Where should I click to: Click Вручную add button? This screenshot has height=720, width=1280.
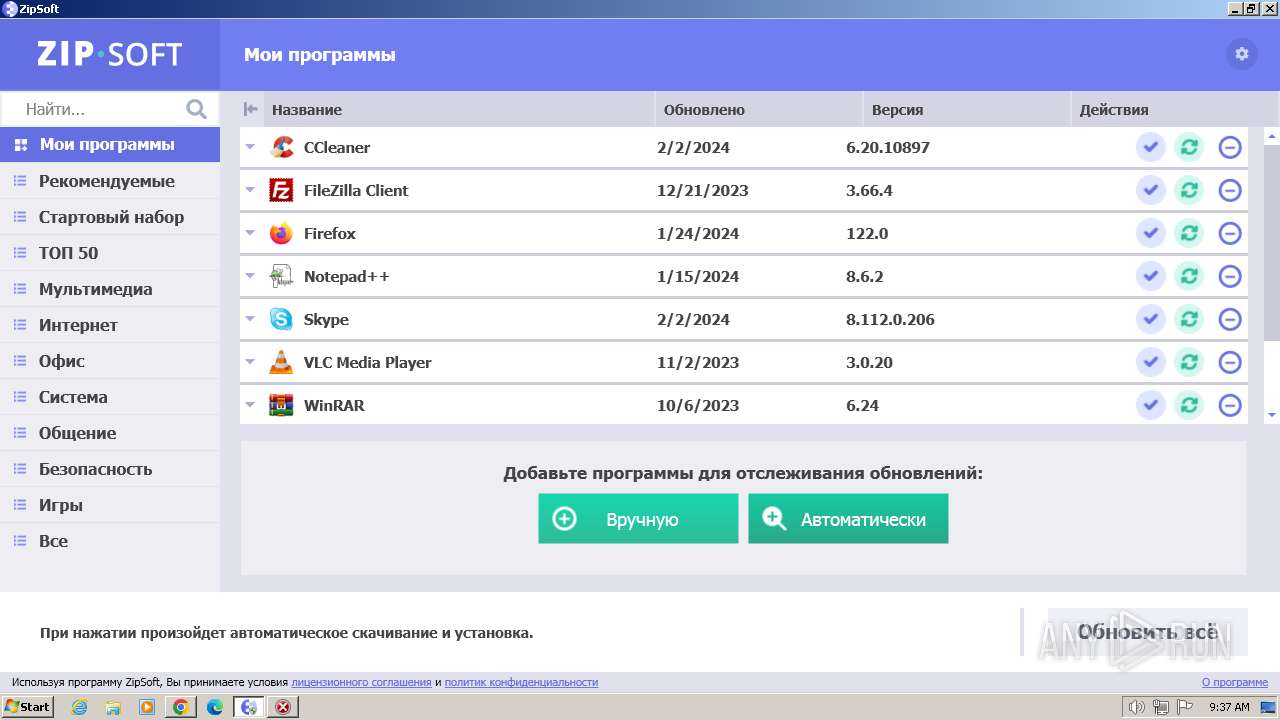point(638,519)
